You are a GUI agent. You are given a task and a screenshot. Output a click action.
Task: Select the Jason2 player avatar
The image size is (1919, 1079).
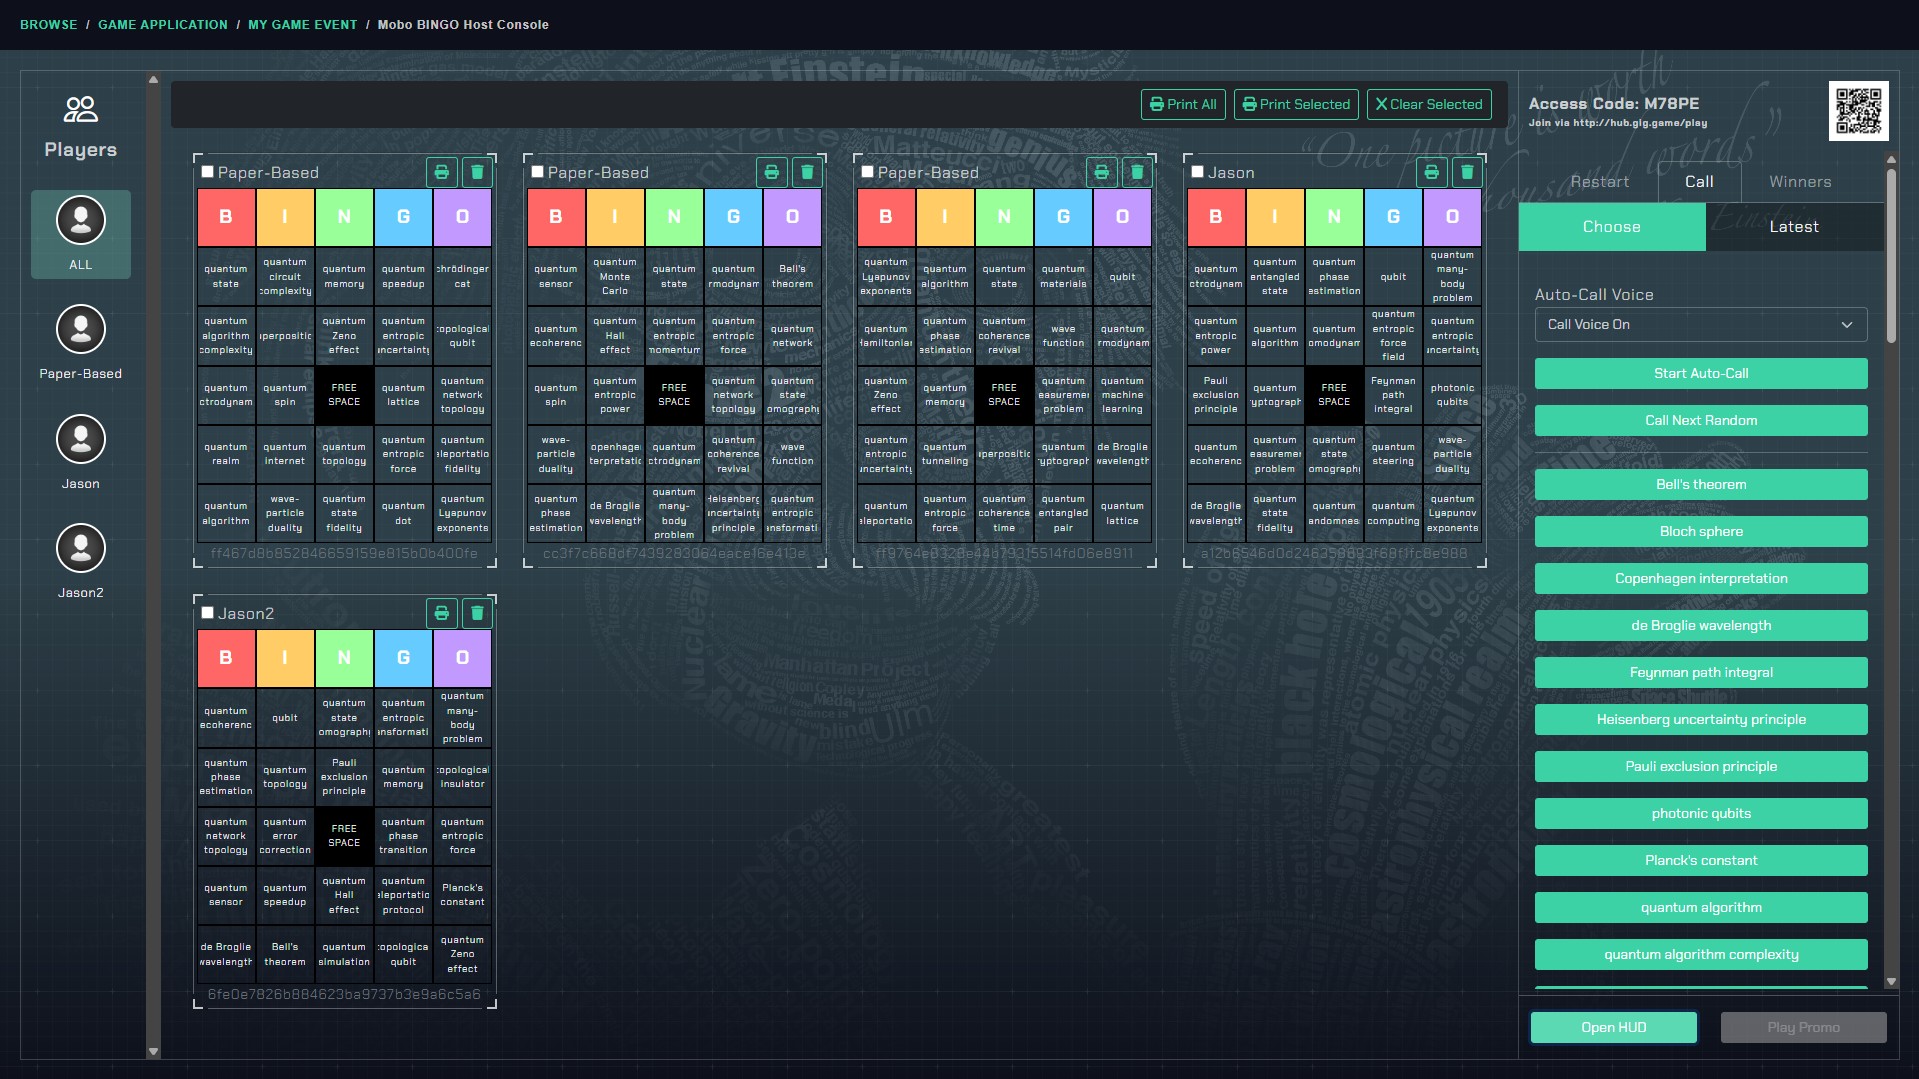(81, 548)
